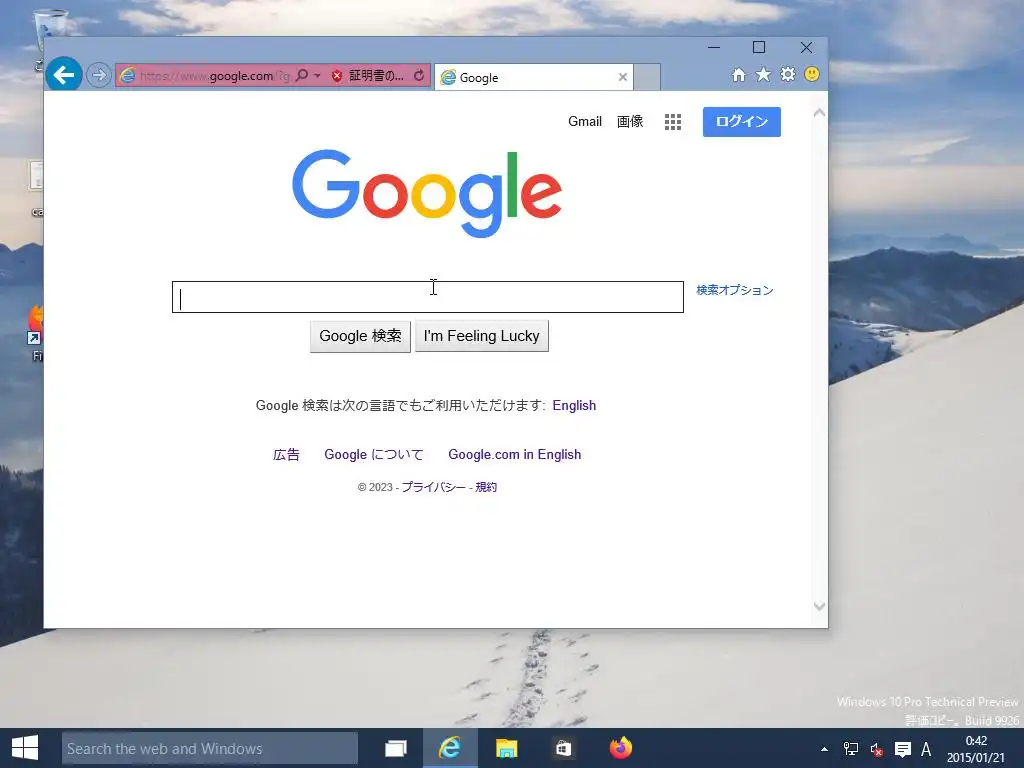Click the scrollbar up arrow
This screenshot has width=1024, height=768.
[x=819, y=114]
